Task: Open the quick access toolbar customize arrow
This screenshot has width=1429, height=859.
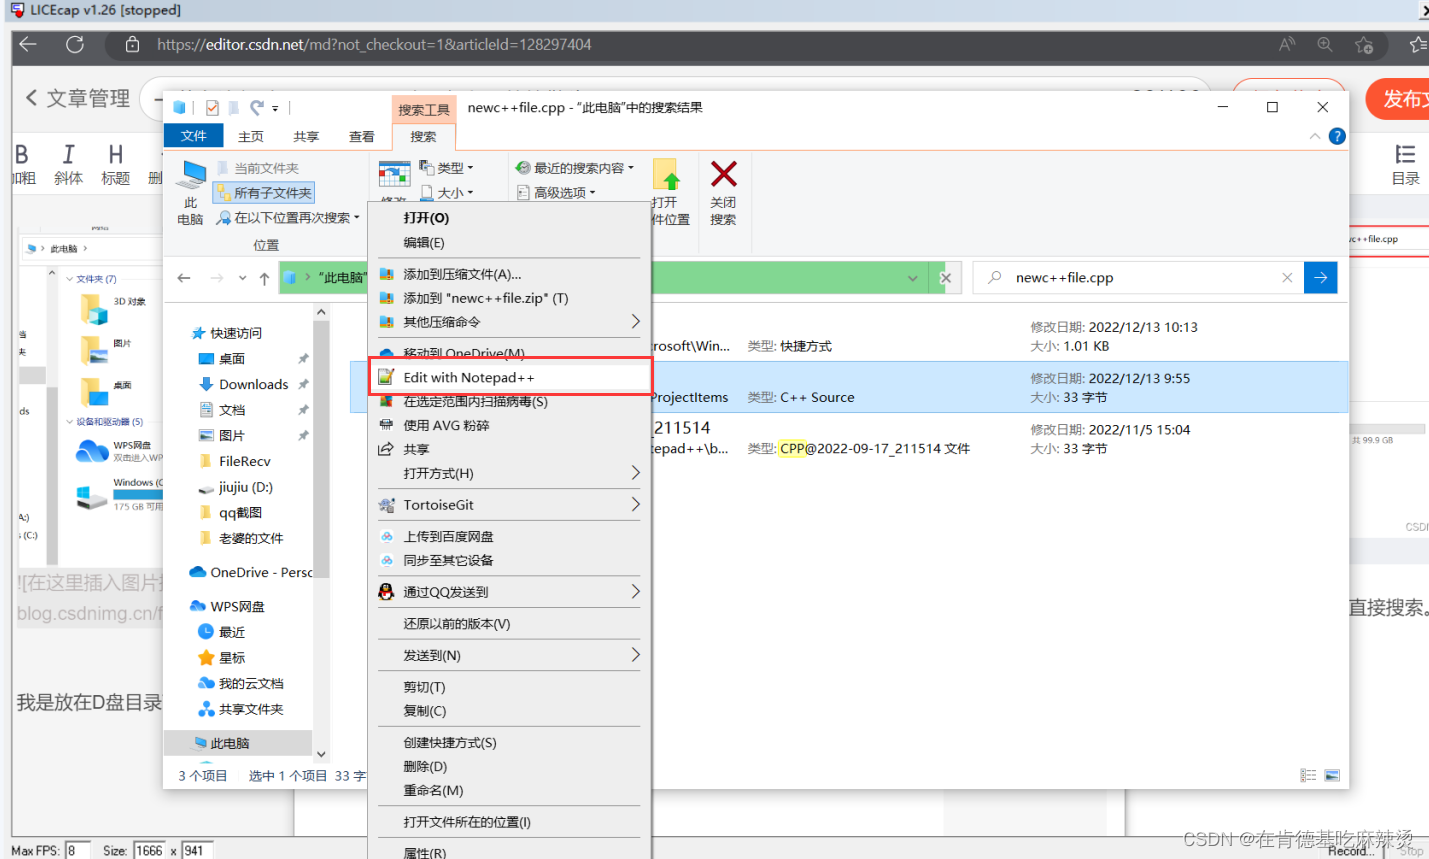Action: tap(275, 108)
